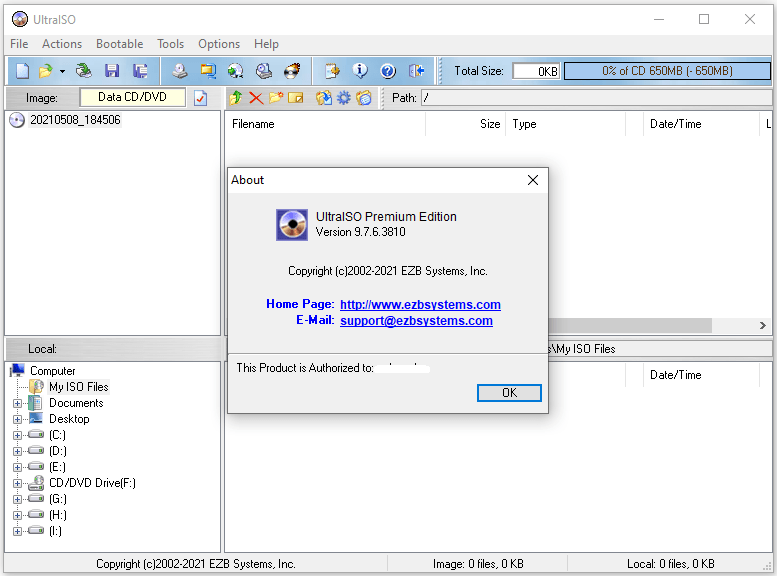Click the Total Size 0KB field
Viewport: 777px width, 576px height.
(x=536, y=71)
